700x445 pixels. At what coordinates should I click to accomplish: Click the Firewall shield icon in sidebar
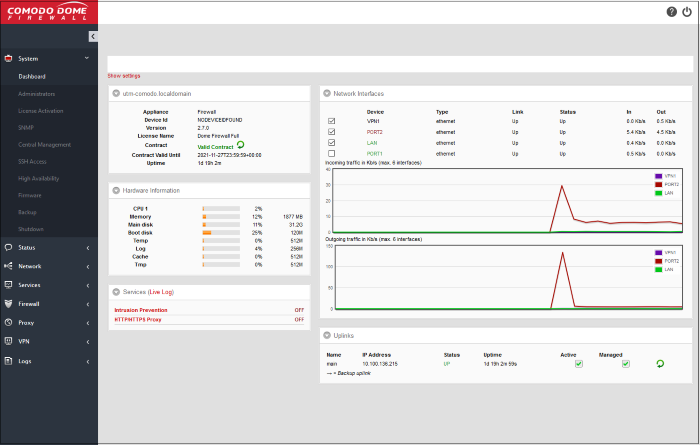click(x=9, y=303)
